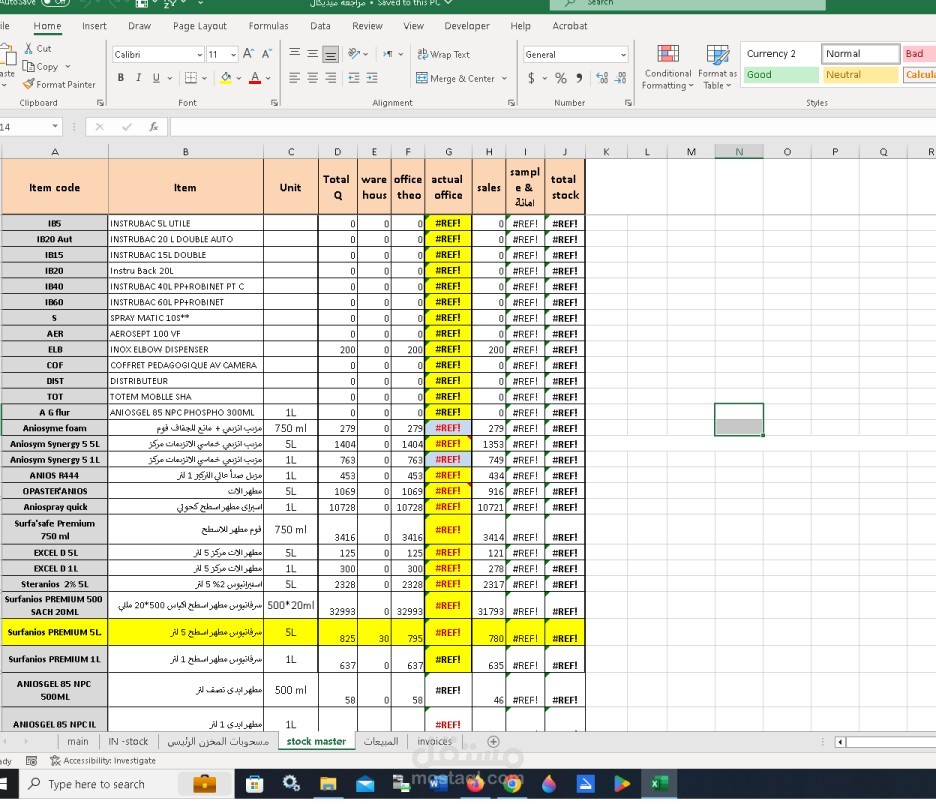
Task: Click the Insert Function fx button
Action: [153, 127]
